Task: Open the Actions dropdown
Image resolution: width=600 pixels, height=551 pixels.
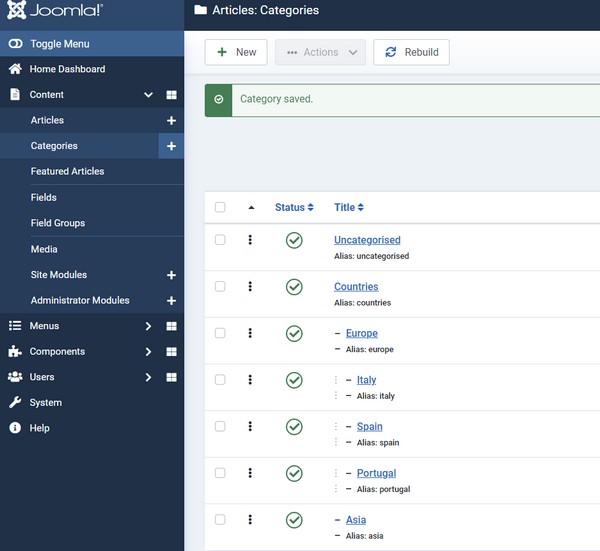Action: [x=320, y=52]
